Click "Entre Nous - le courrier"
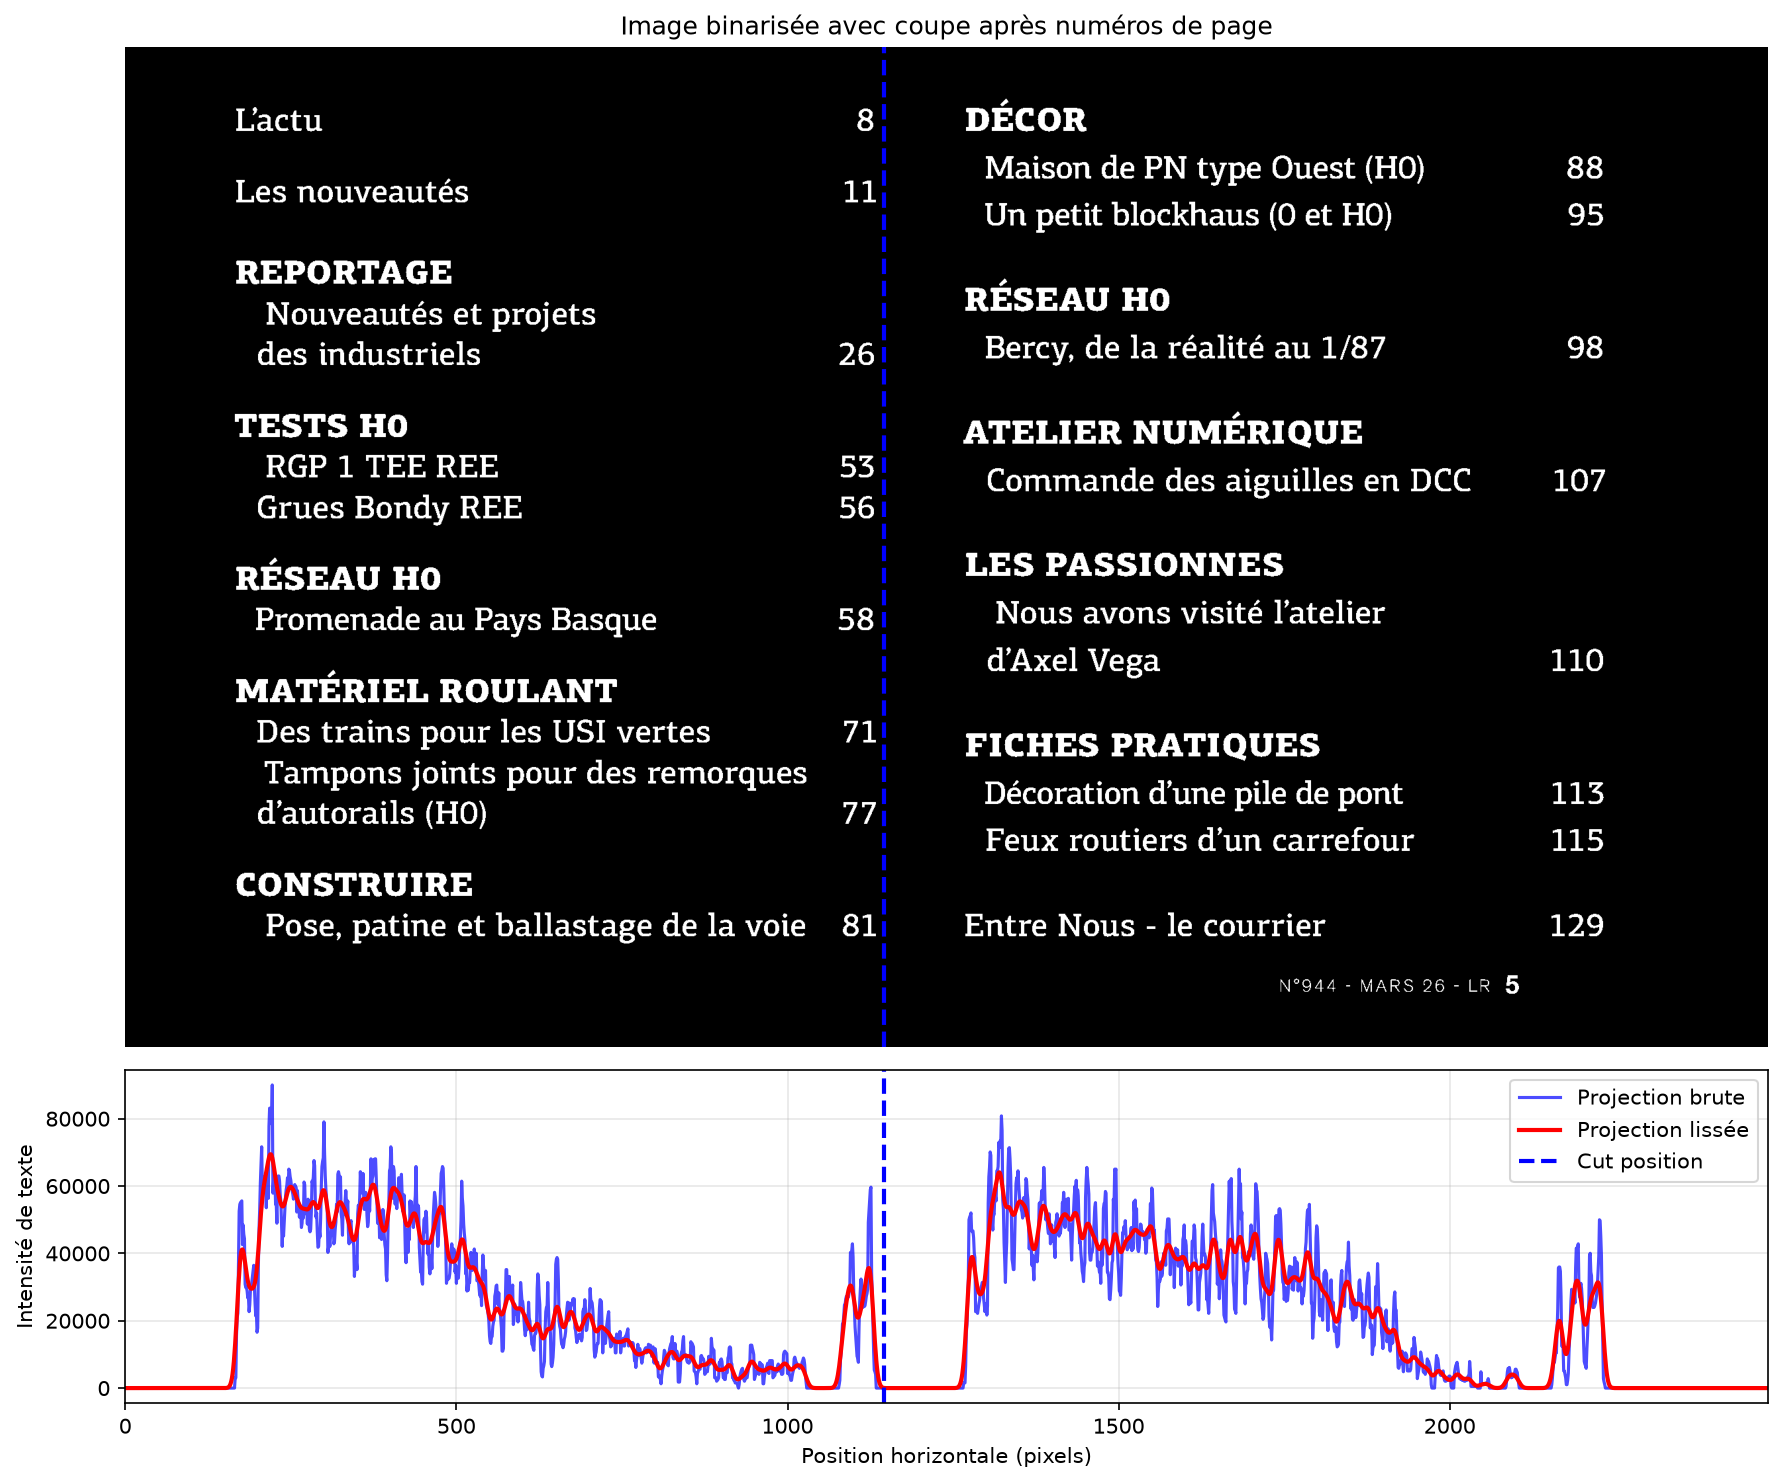 pyautogui.click(x=1144, y=926)
